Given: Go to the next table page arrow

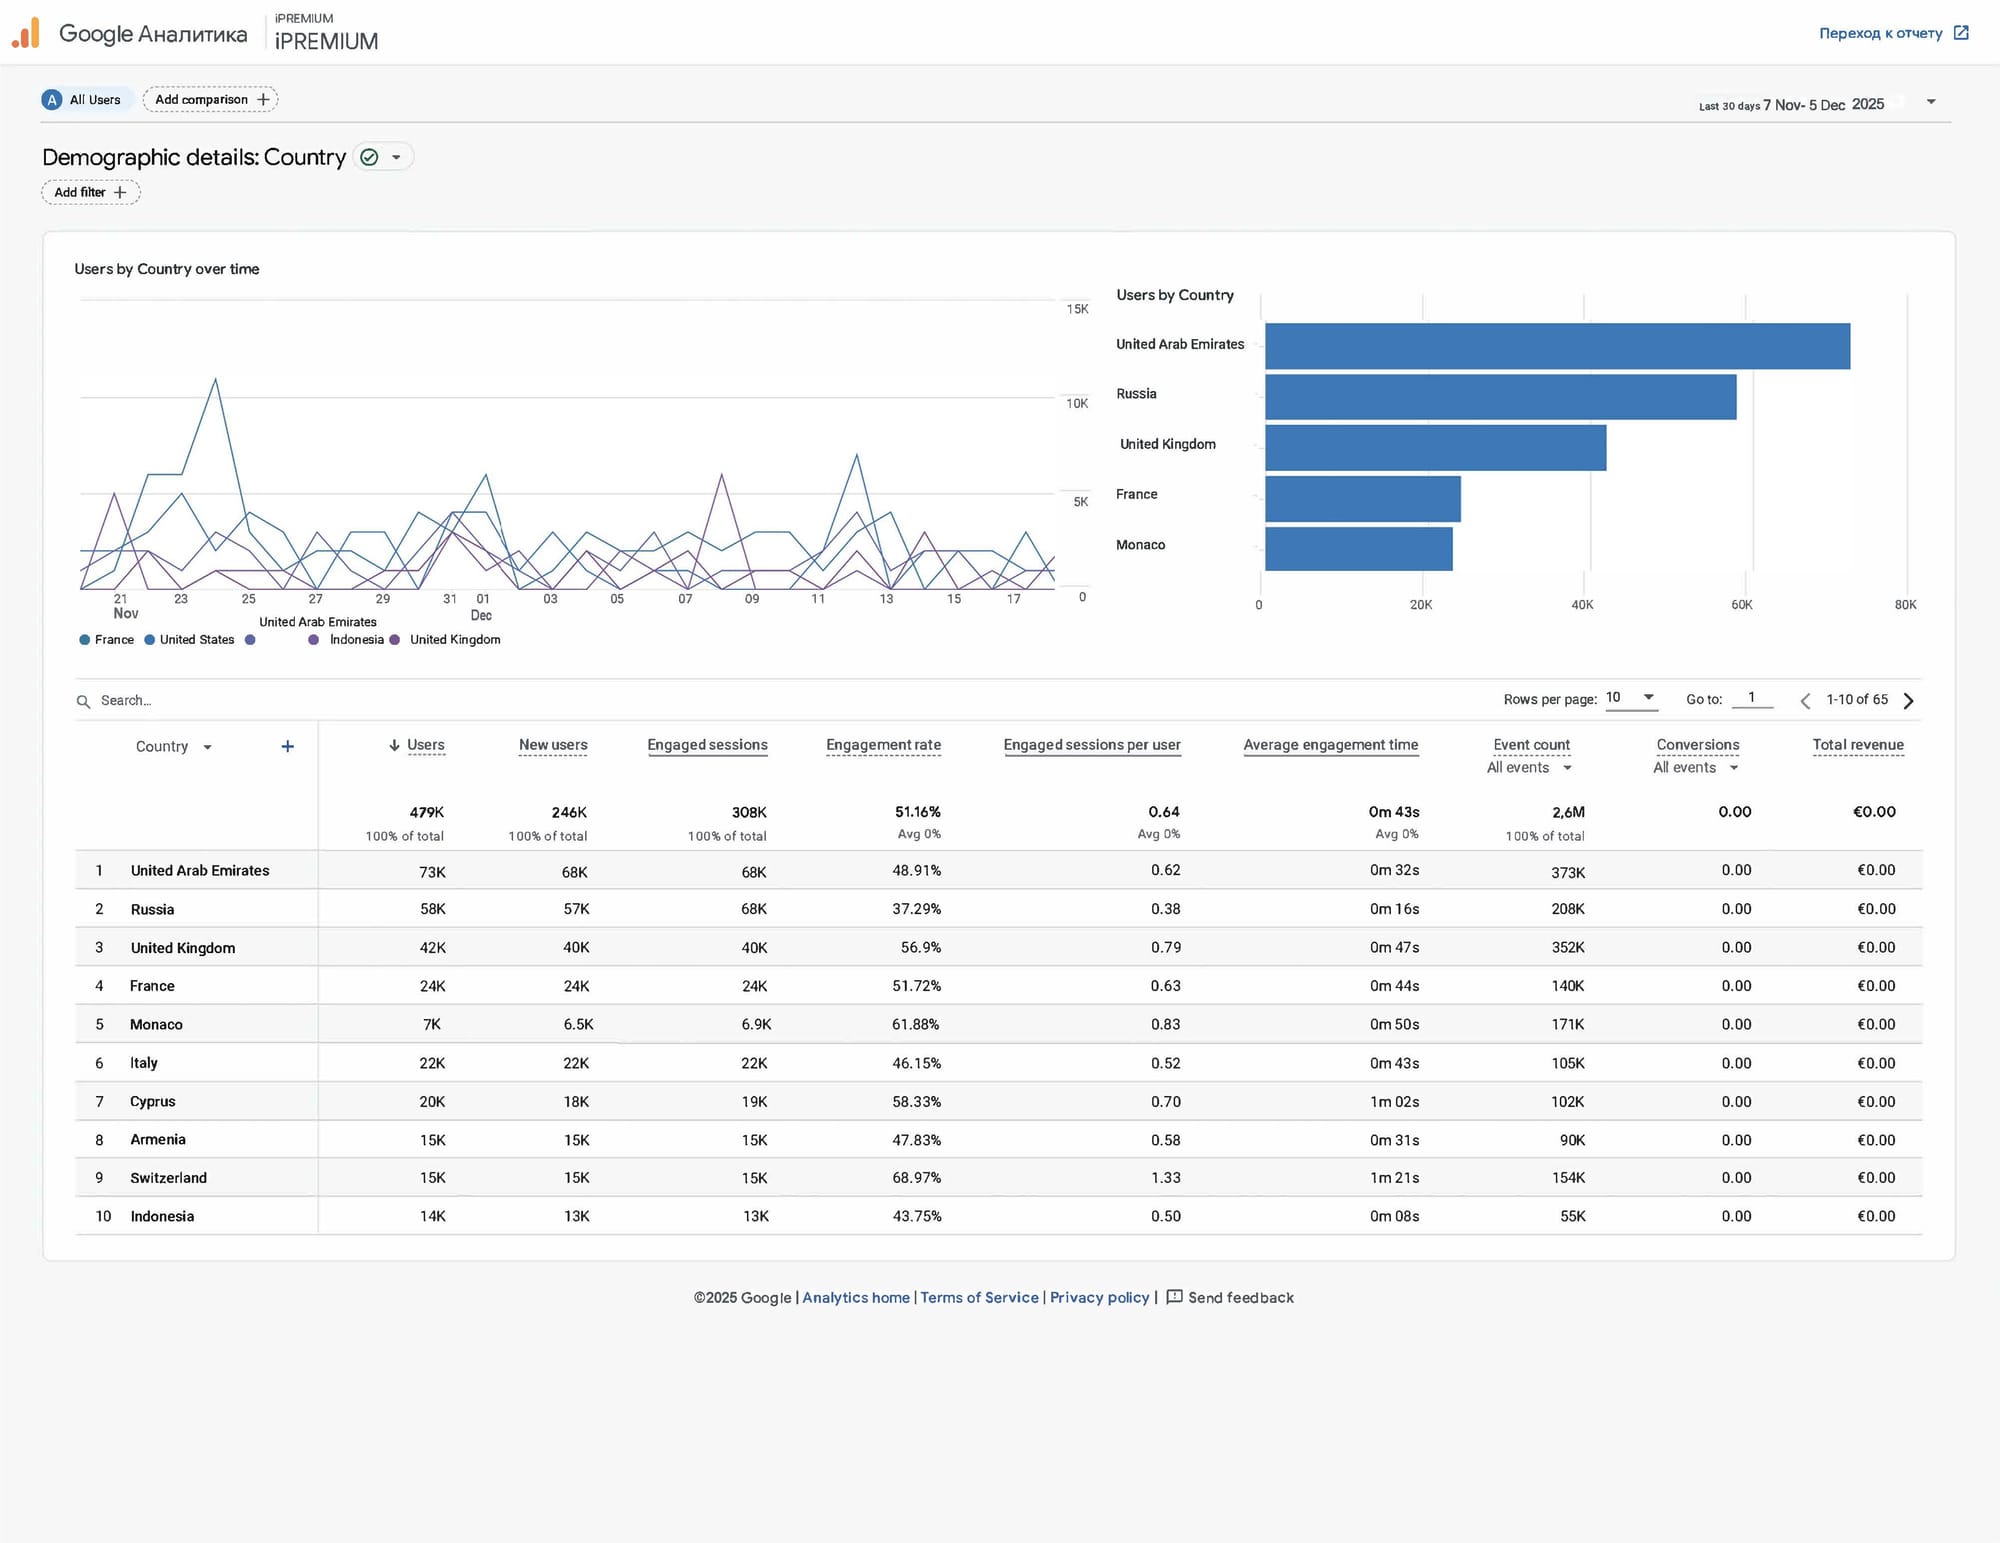Looking at the screenshot, I should coord(1908,700).
